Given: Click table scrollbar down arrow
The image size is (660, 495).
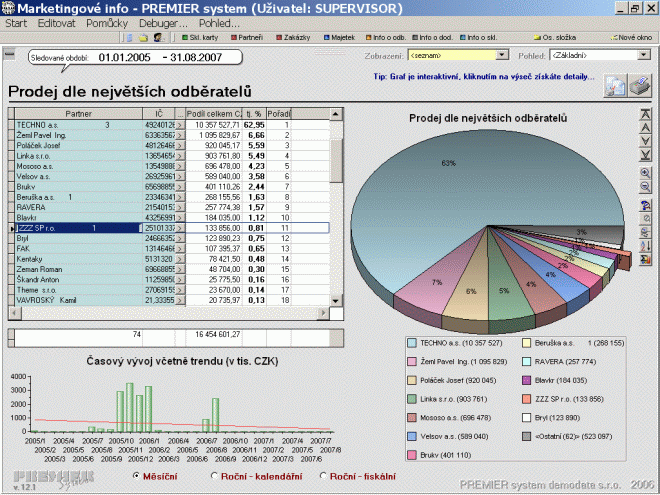Looking at the screenshot, I should [x=336, y=301].
